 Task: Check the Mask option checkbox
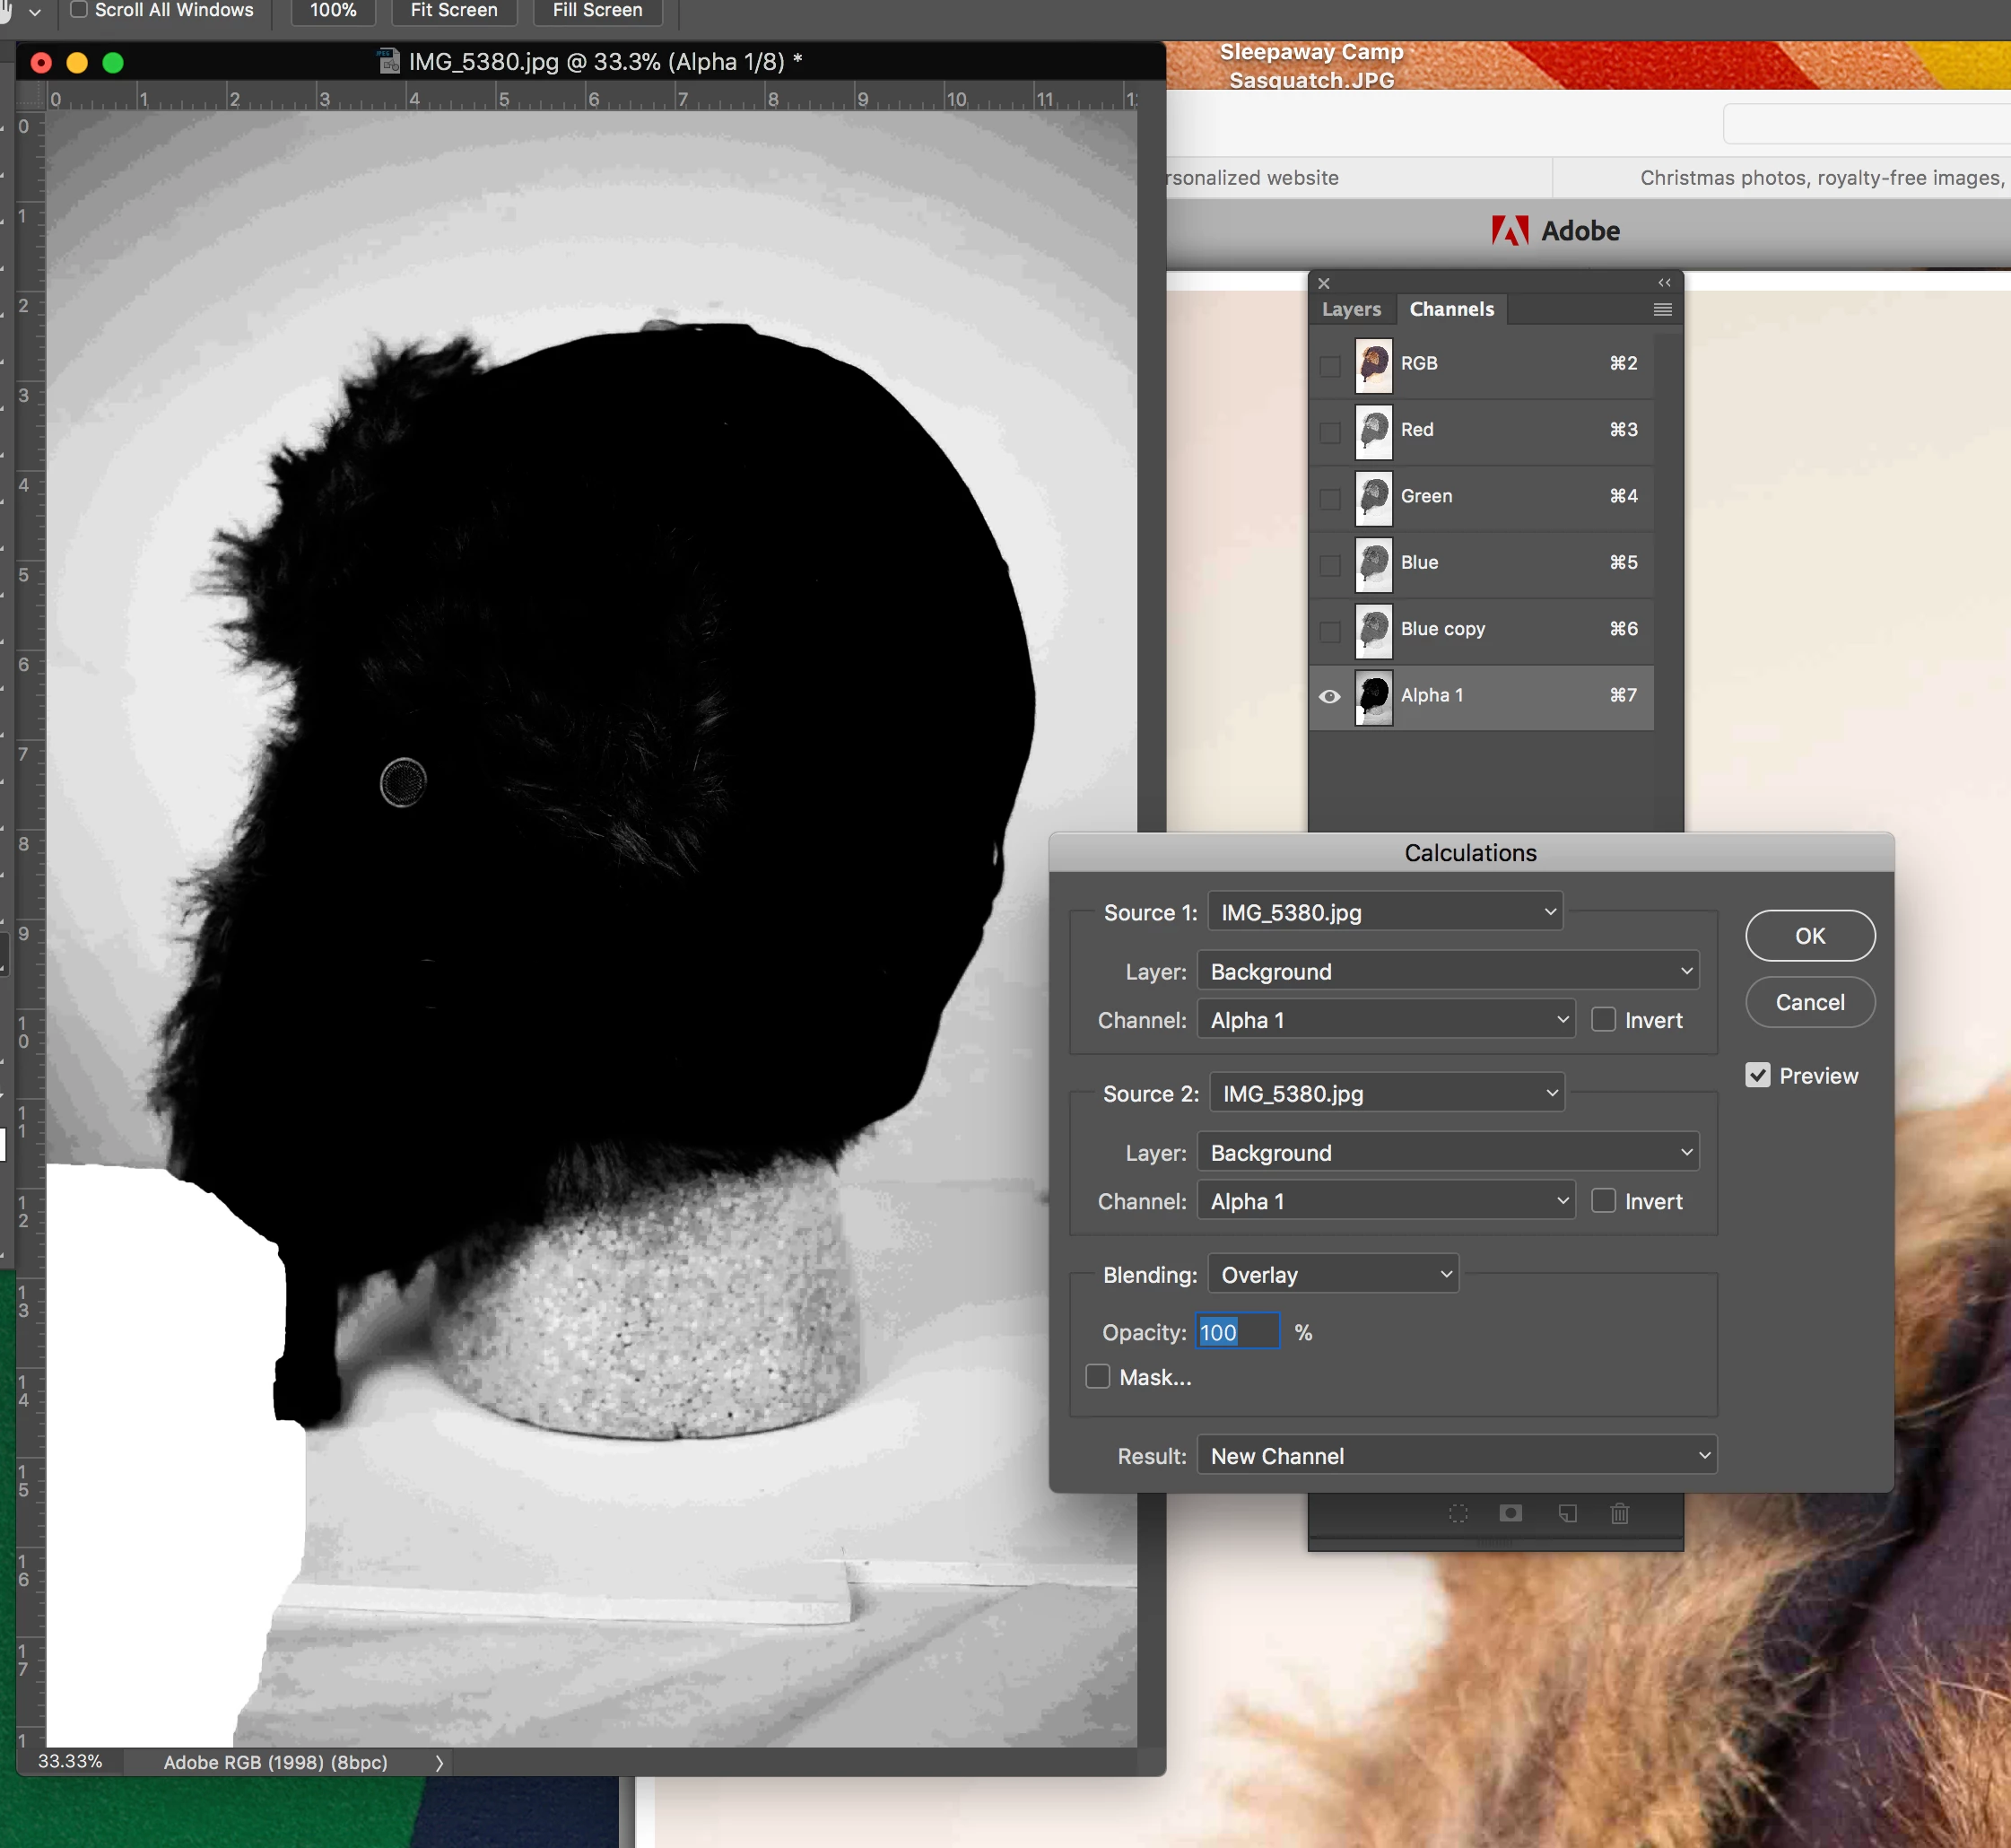click(1098, 1377)
